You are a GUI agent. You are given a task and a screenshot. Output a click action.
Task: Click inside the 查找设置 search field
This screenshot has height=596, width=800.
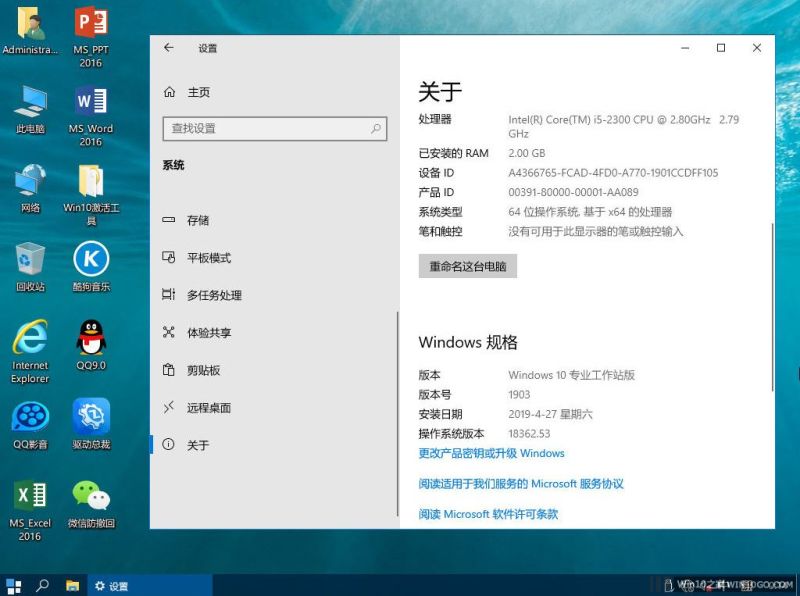click(263, 128)
